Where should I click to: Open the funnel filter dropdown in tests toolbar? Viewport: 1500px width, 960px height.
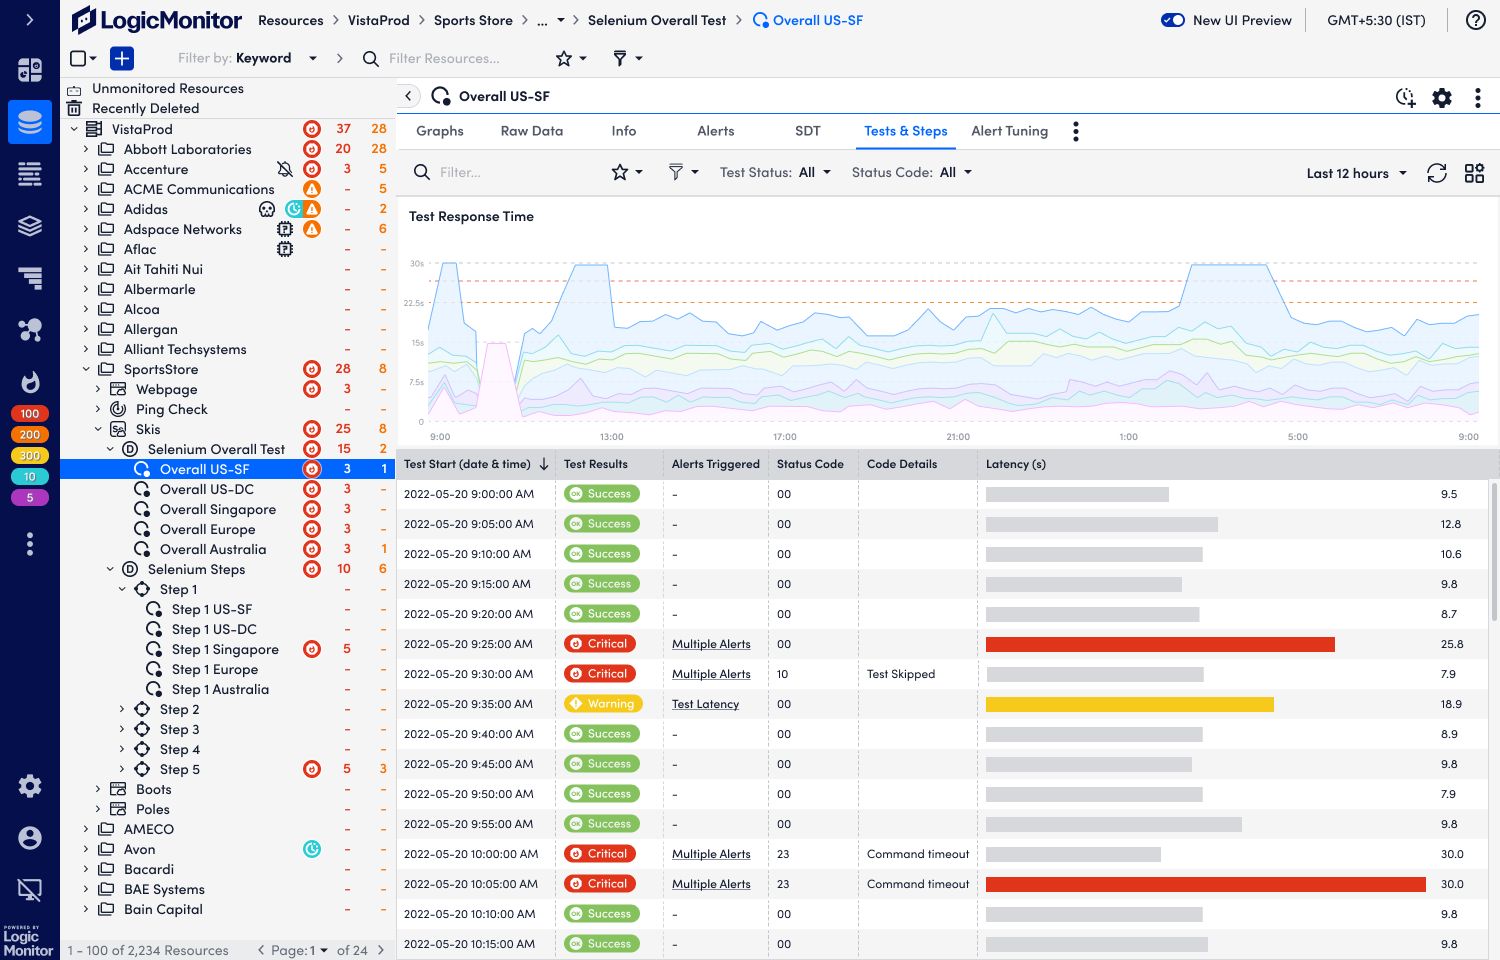[683, 172]
